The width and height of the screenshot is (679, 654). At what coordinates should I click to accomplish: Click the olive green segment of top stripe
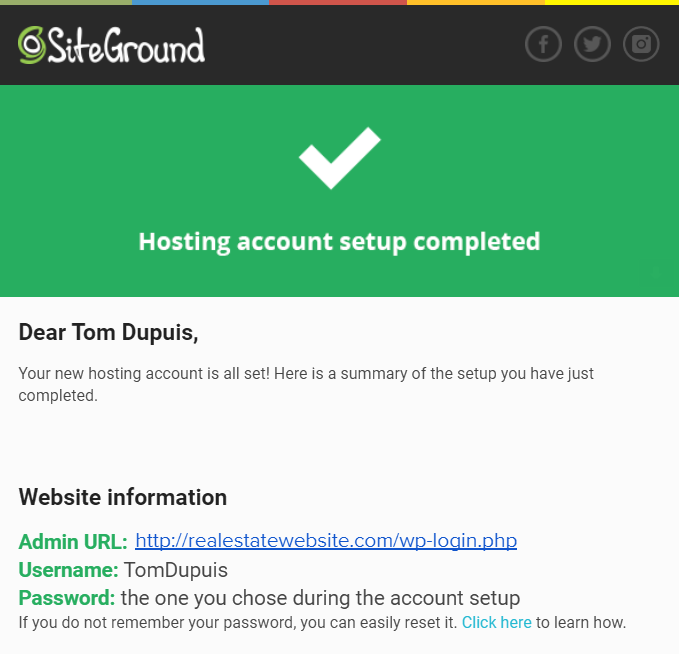tap(66, 3)
